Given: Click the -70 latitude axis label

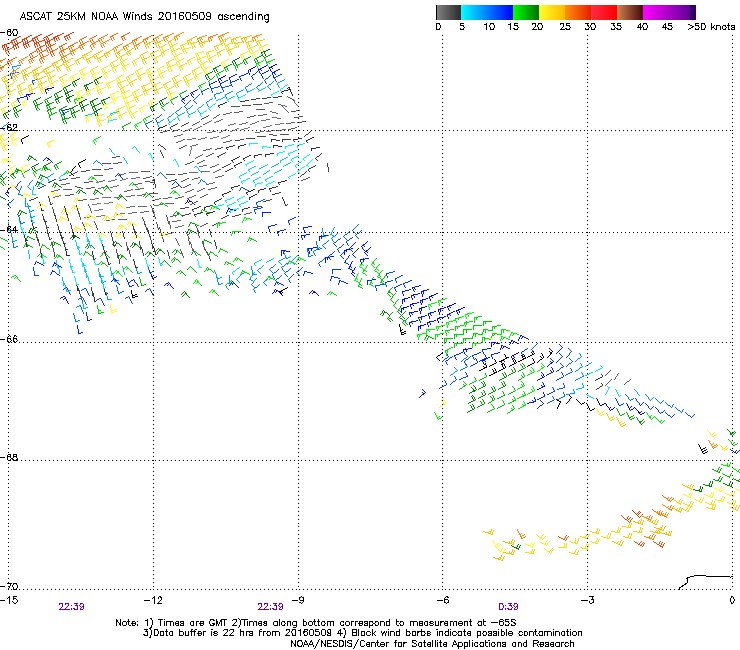Looking at the screenshot, I should click(x=9, y=586).
